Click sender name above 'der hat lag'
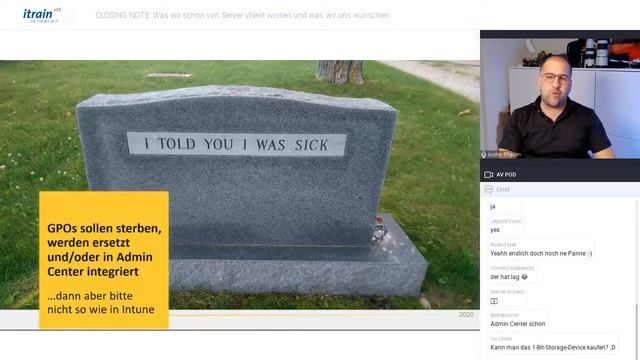The width and height of the screenshot is (640, 360). (512, 268)
